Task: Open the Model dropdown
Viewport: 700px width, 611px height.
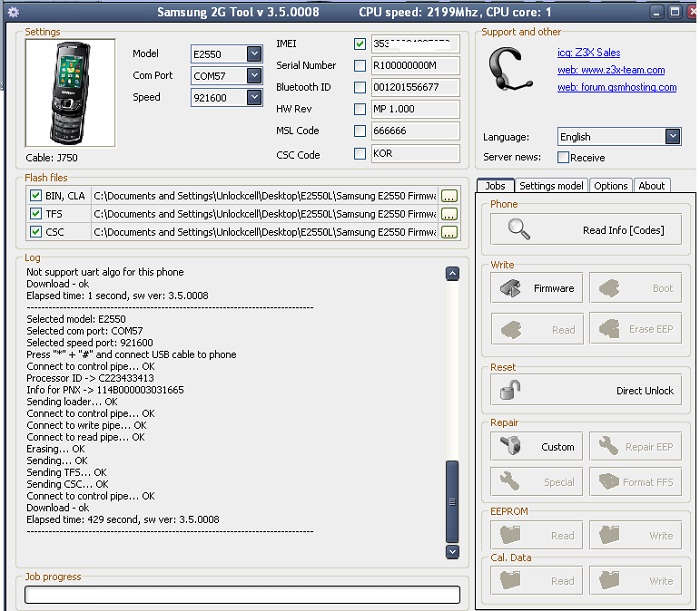Action: [x=254, y=54]
